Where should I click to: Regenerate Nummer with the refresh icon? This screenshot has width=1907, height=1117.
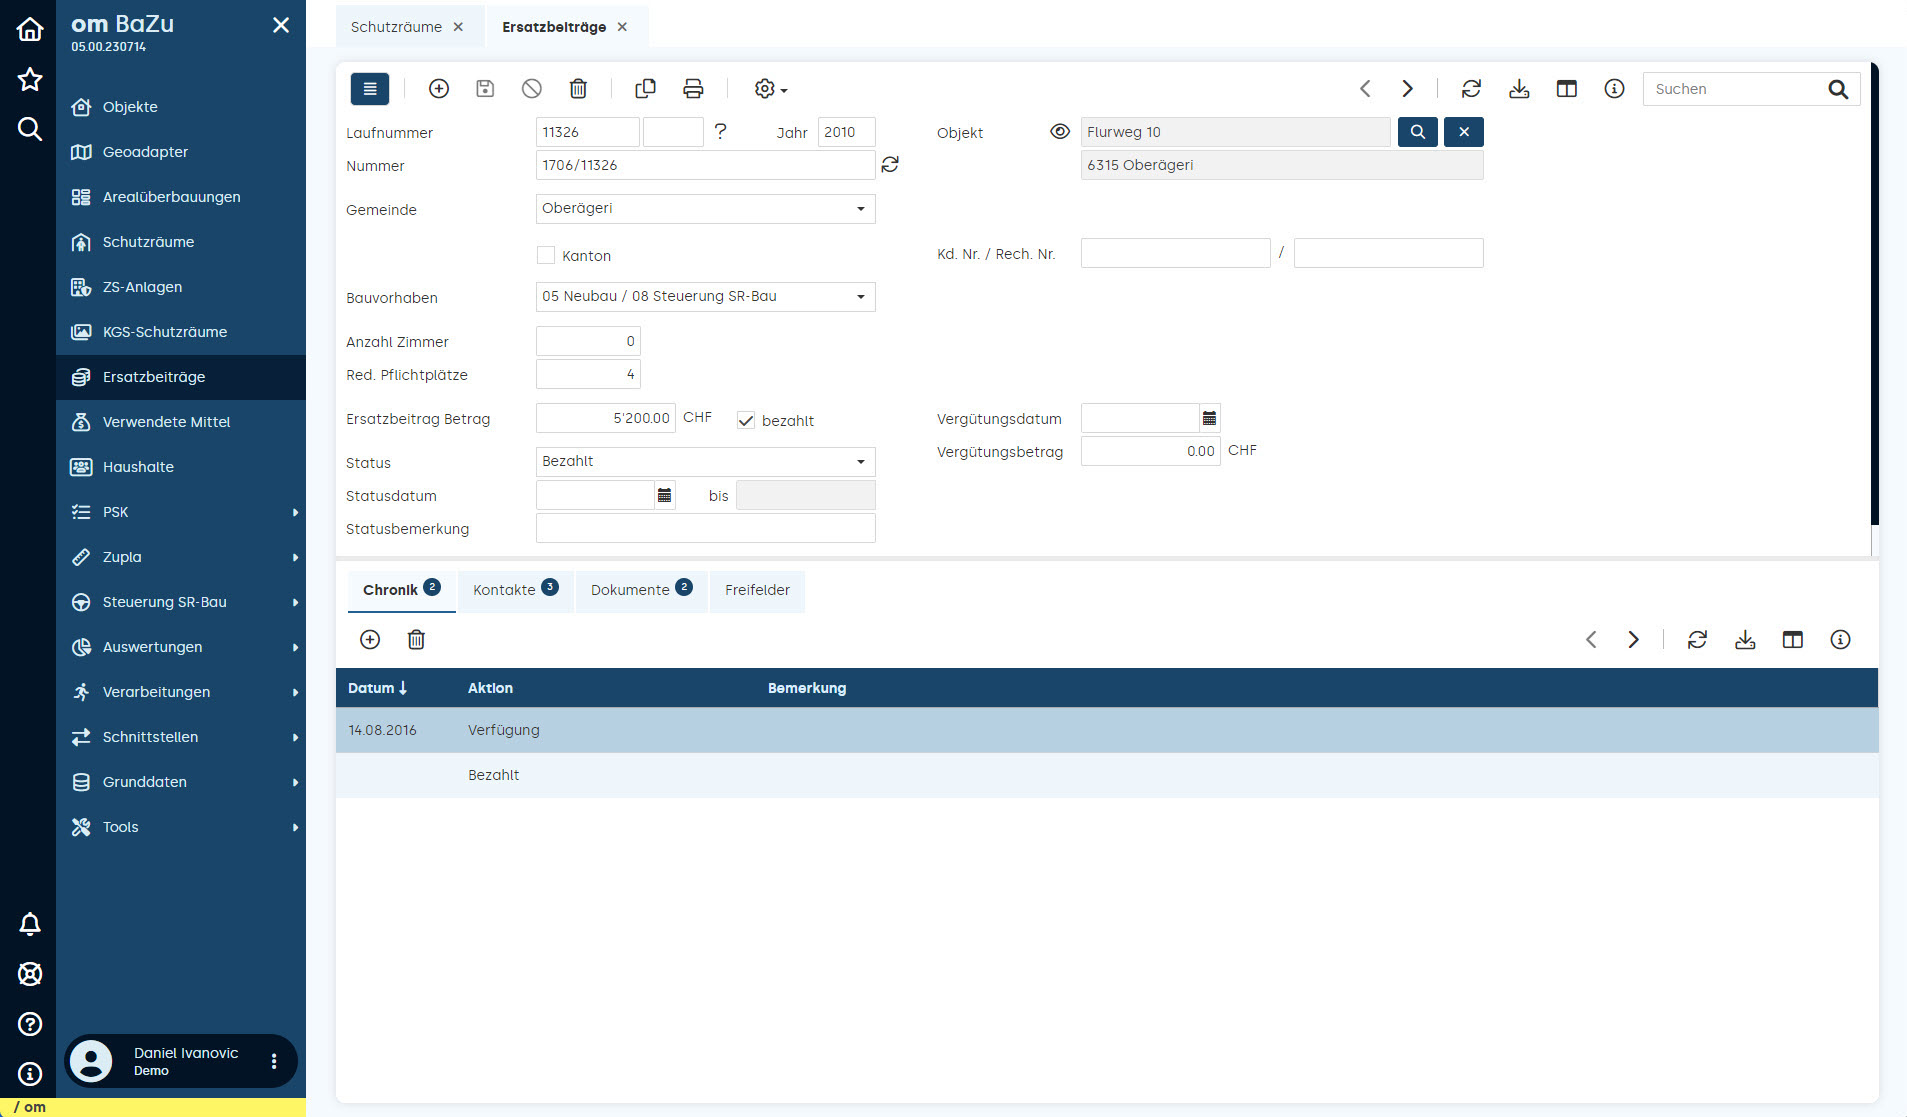(x=890, y=165)
